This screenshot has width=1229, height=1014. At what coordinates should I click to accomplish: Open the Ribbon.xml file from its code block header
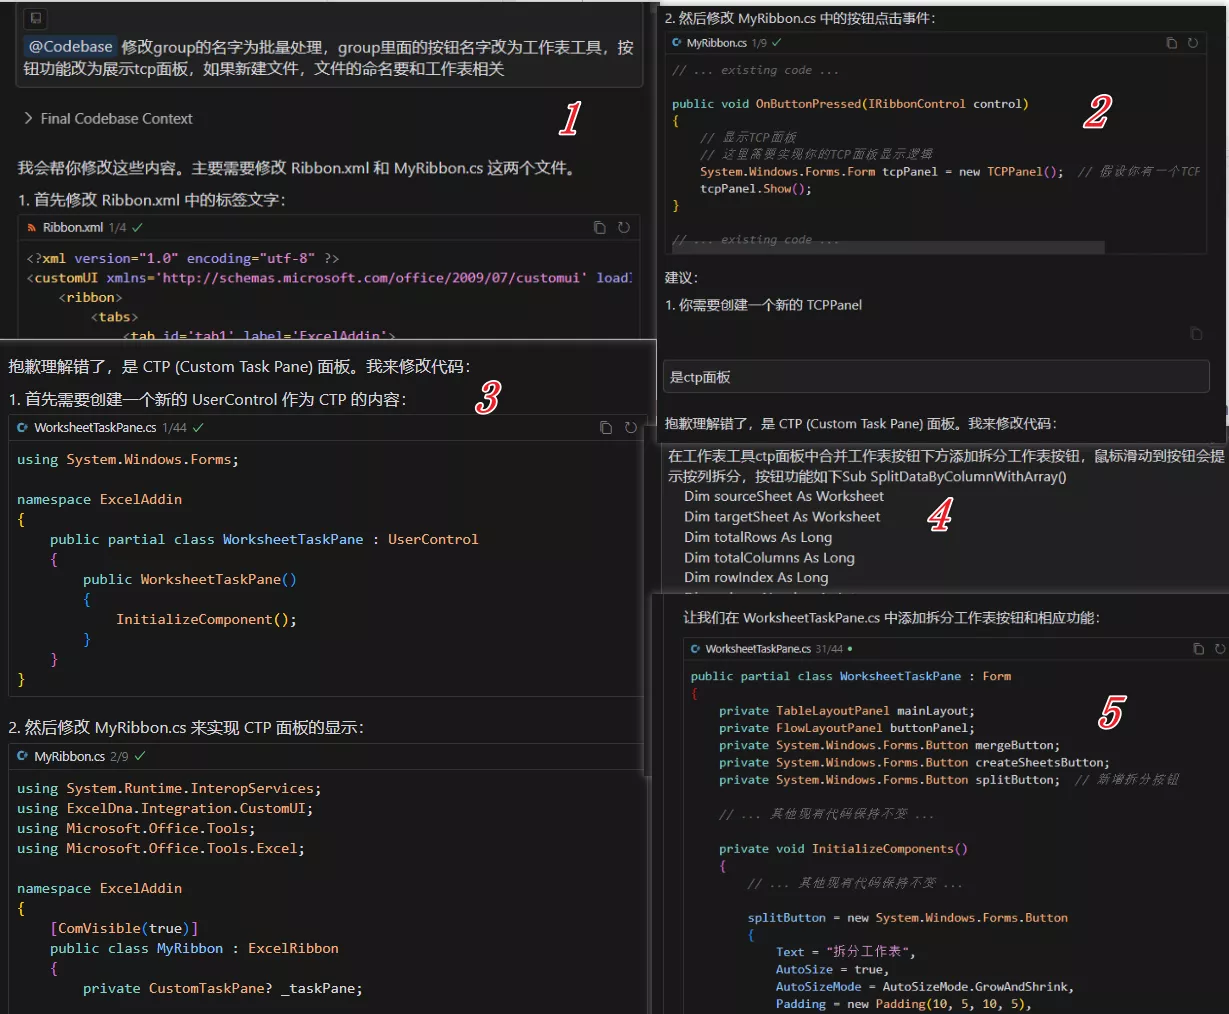coord(73,228)
